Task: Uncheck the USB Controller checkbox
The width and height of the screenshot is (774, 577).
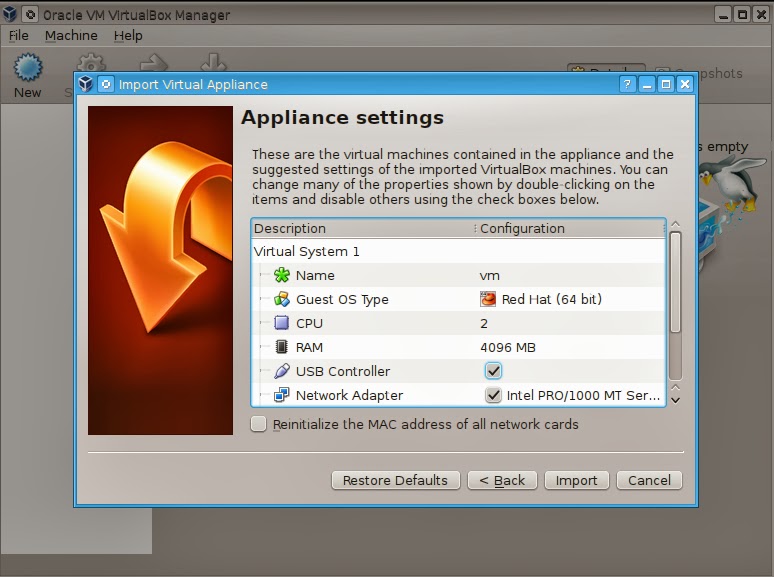Action: tap(493, 371)
